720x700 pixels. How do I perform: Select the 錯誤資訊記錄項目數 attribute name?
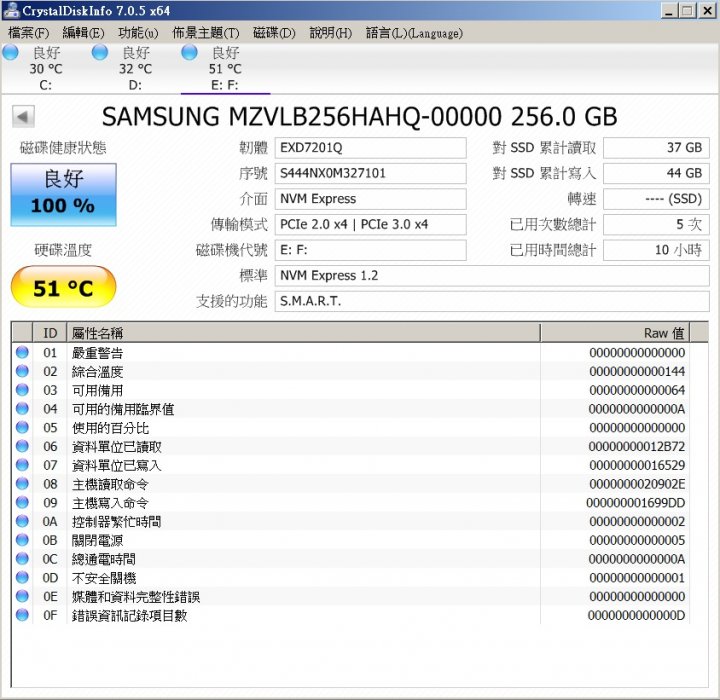pos(129,615)
